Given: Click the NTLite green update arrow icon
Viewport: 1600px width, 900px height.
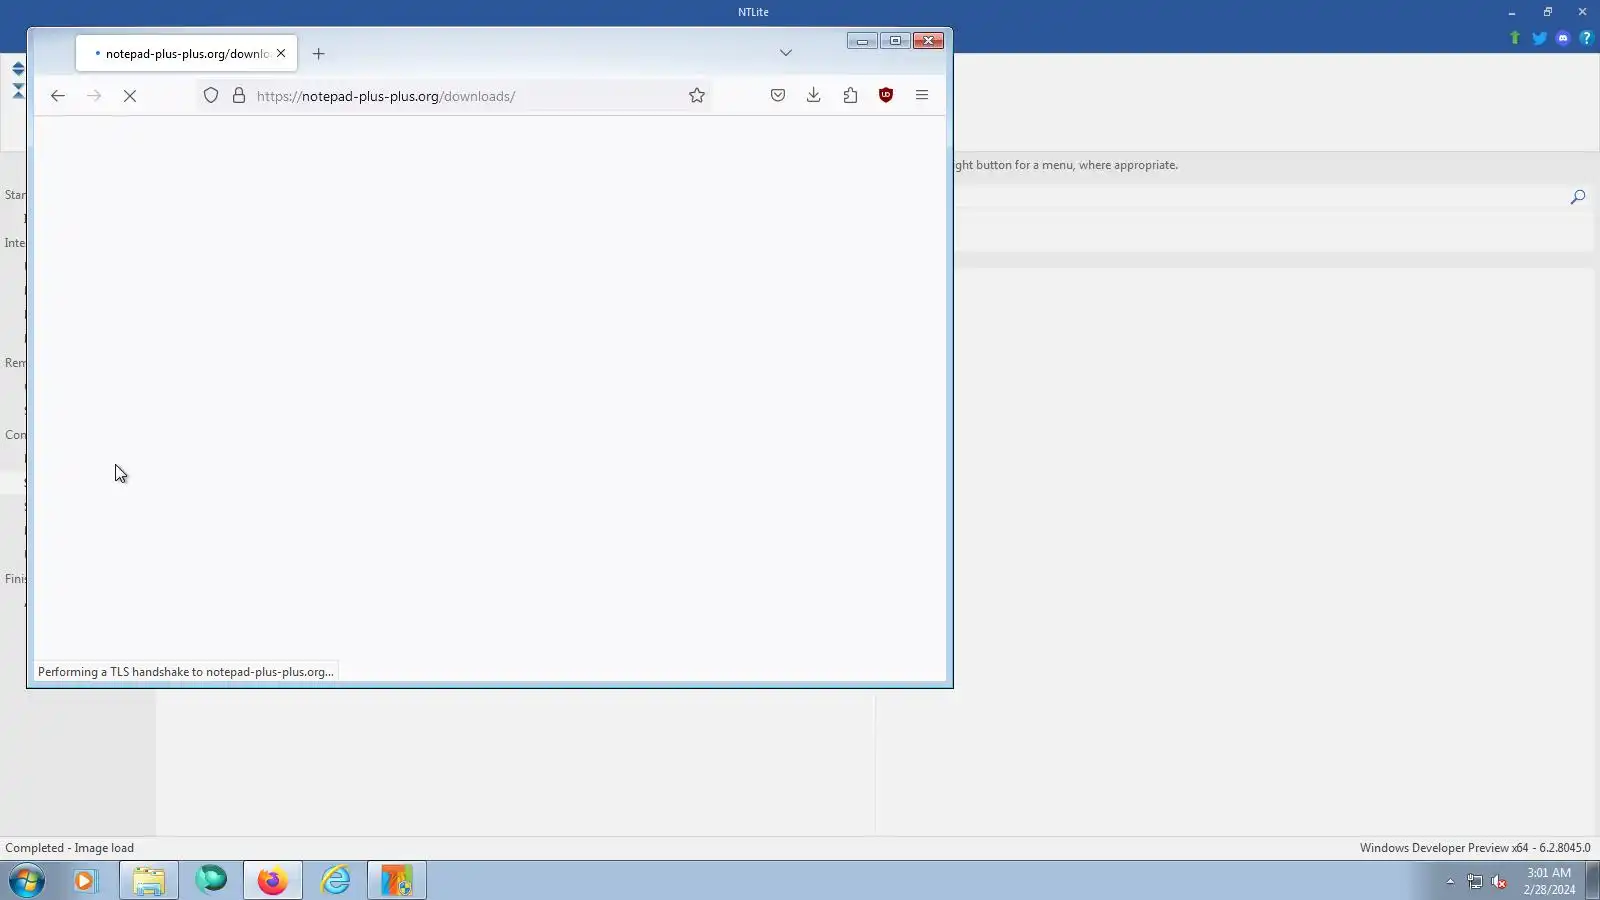Looking at the screenshot, I should [1515, 38].
